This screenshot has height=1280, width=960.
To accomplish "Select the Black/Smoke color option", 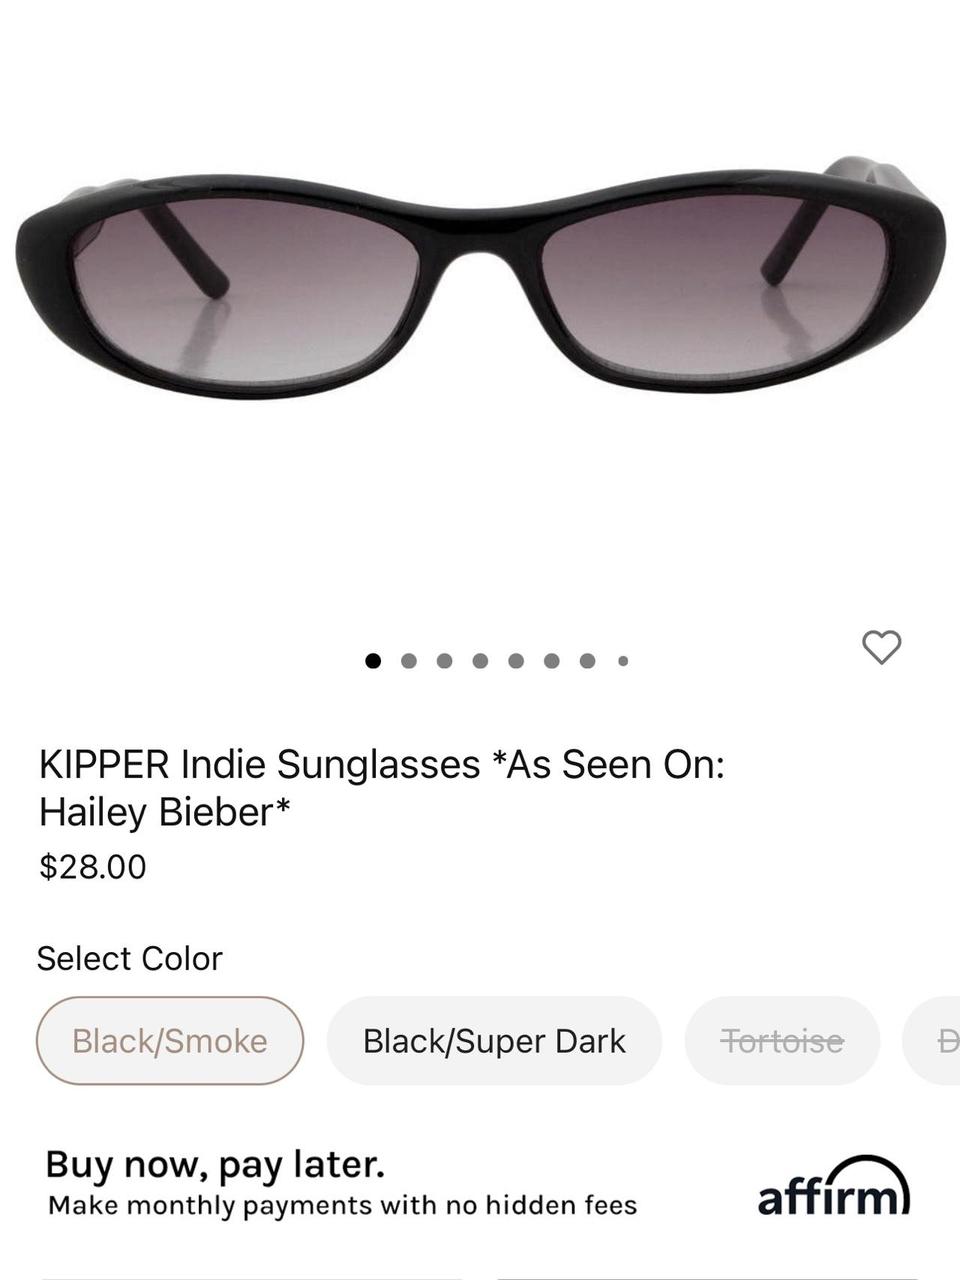I will 169,1040.
